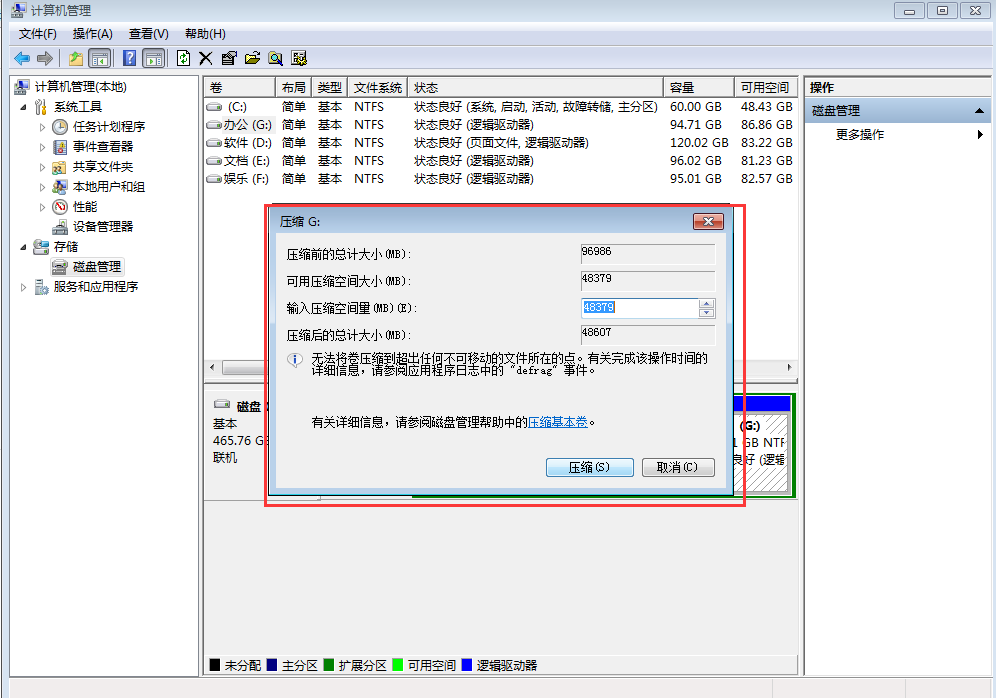Expand 服务和应用程序 in the tree
This screenshot has width=996, height=698.
[24, 287]
